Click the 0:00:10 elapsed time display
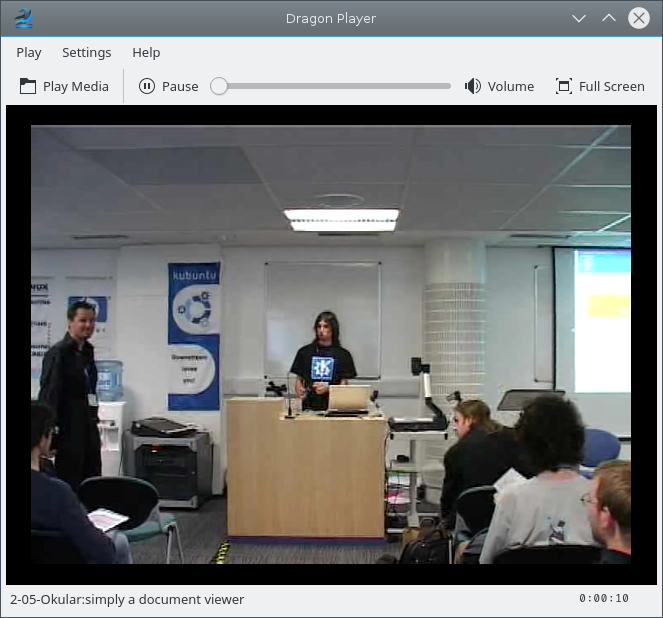The width and height of the screenshot is (663, 618). (x=603, y=599)
